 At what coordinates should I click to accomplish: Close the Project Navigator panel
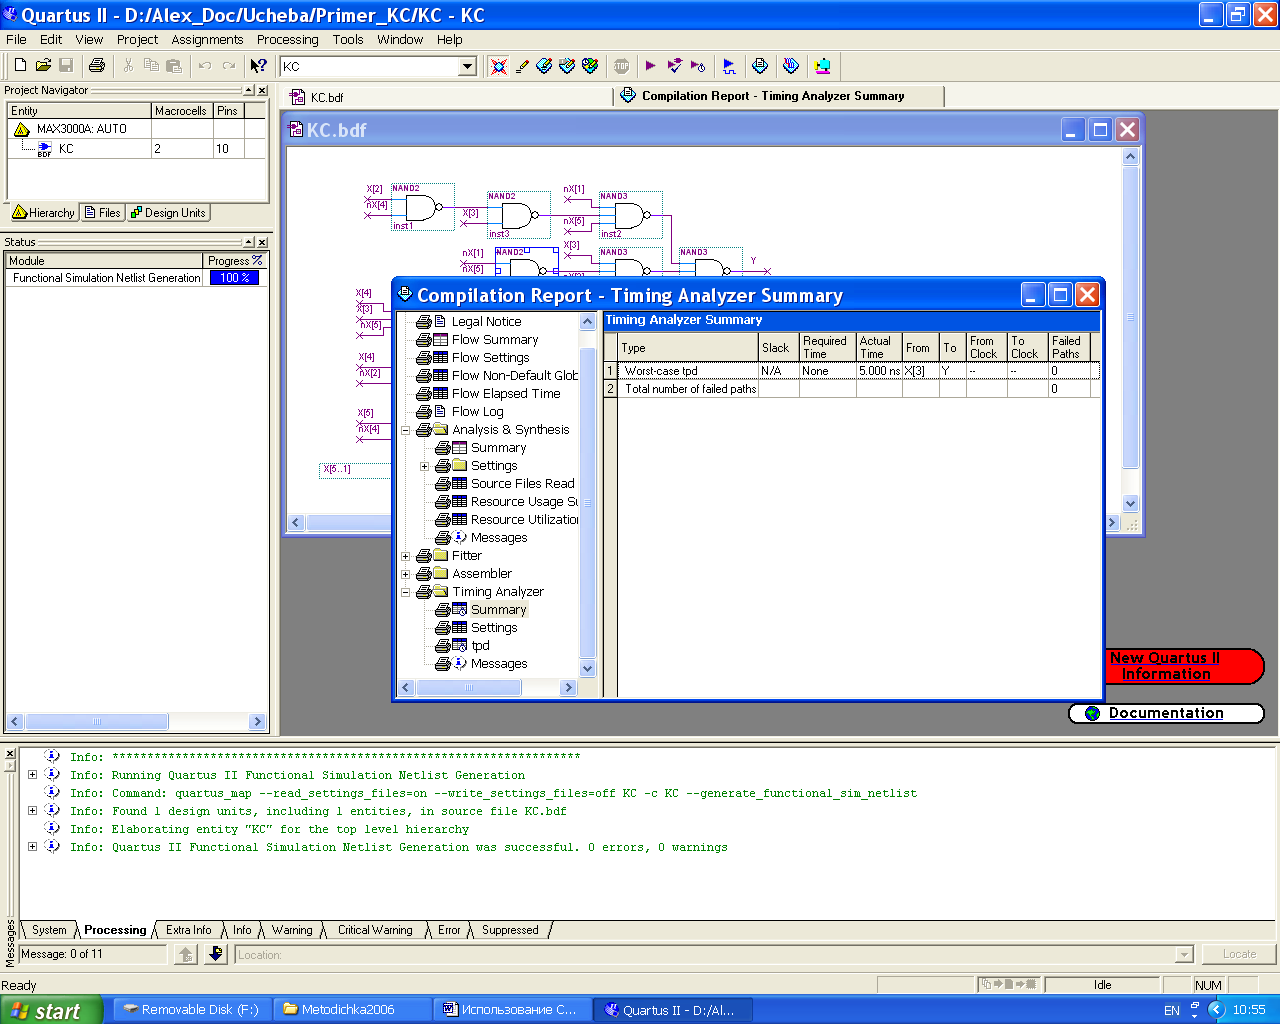tap(262, 90)
